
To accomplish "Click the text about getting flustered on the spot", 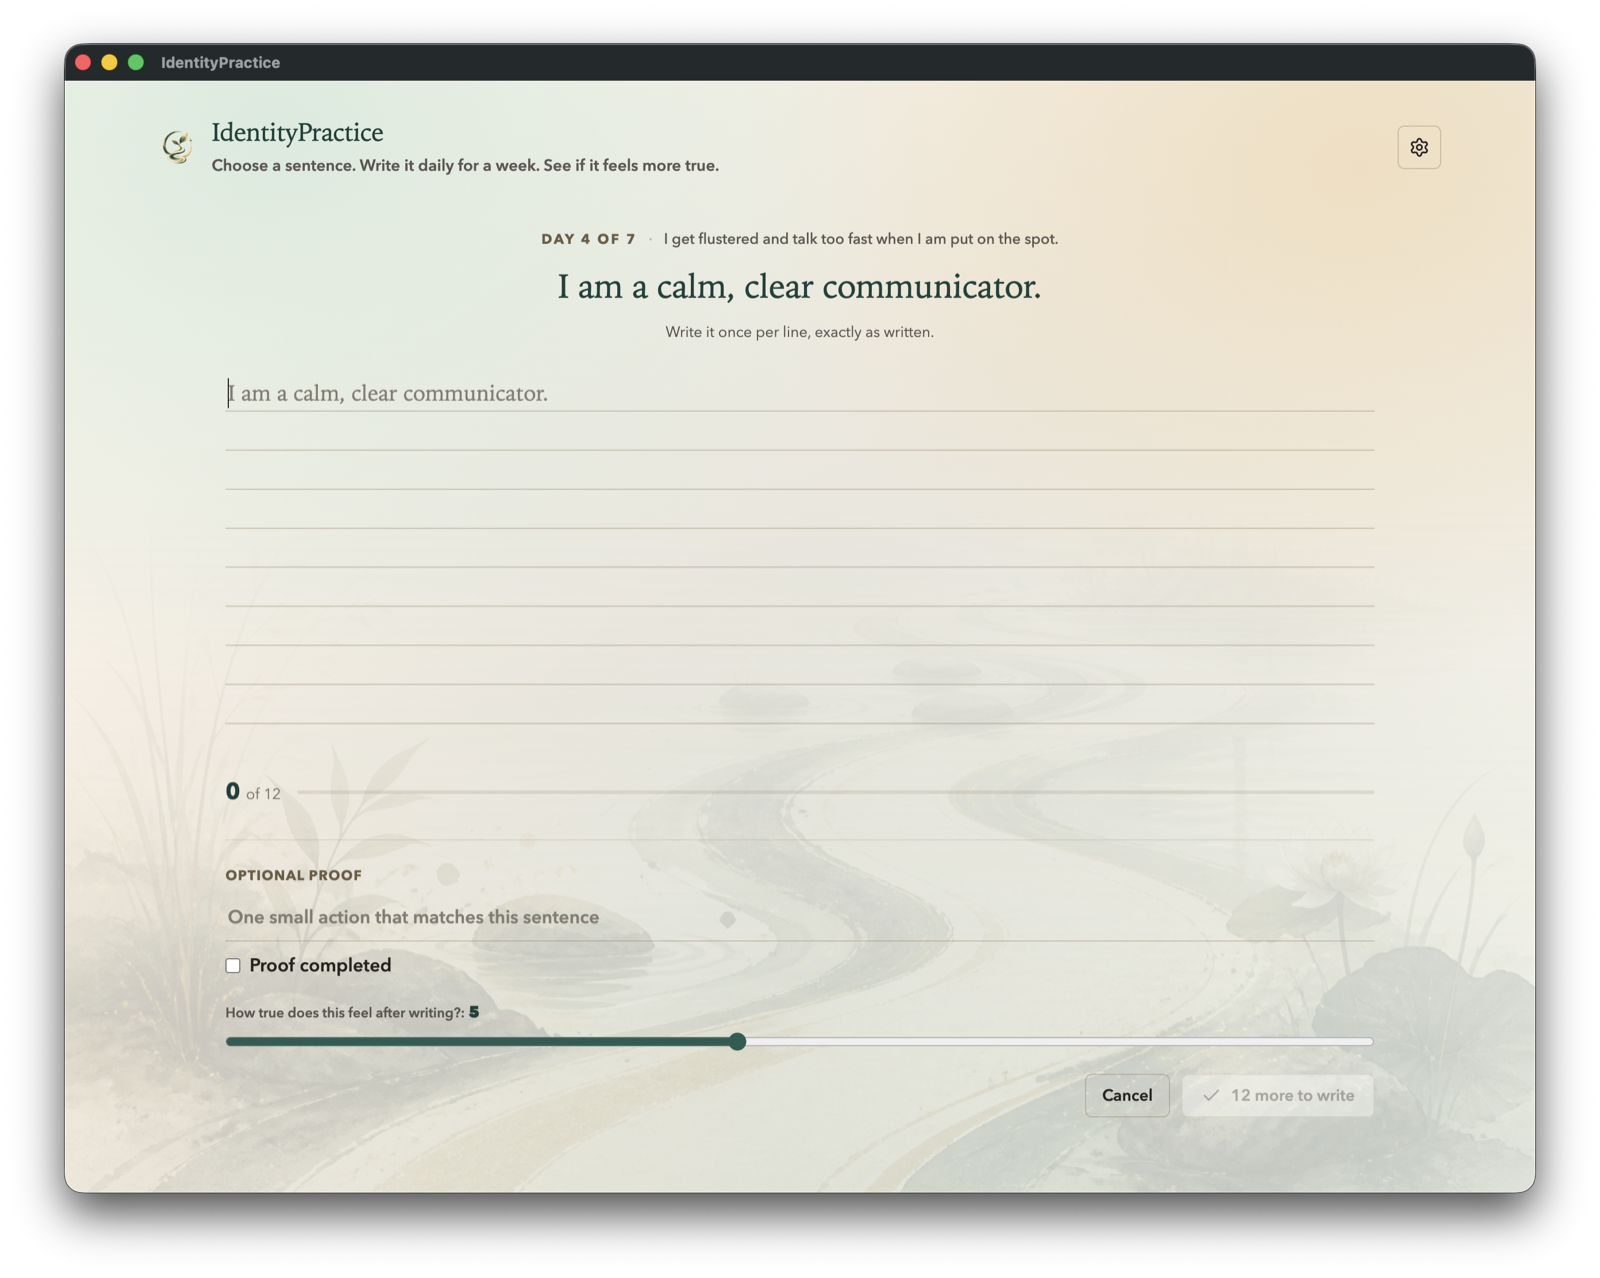I will (x=860, y=239).
